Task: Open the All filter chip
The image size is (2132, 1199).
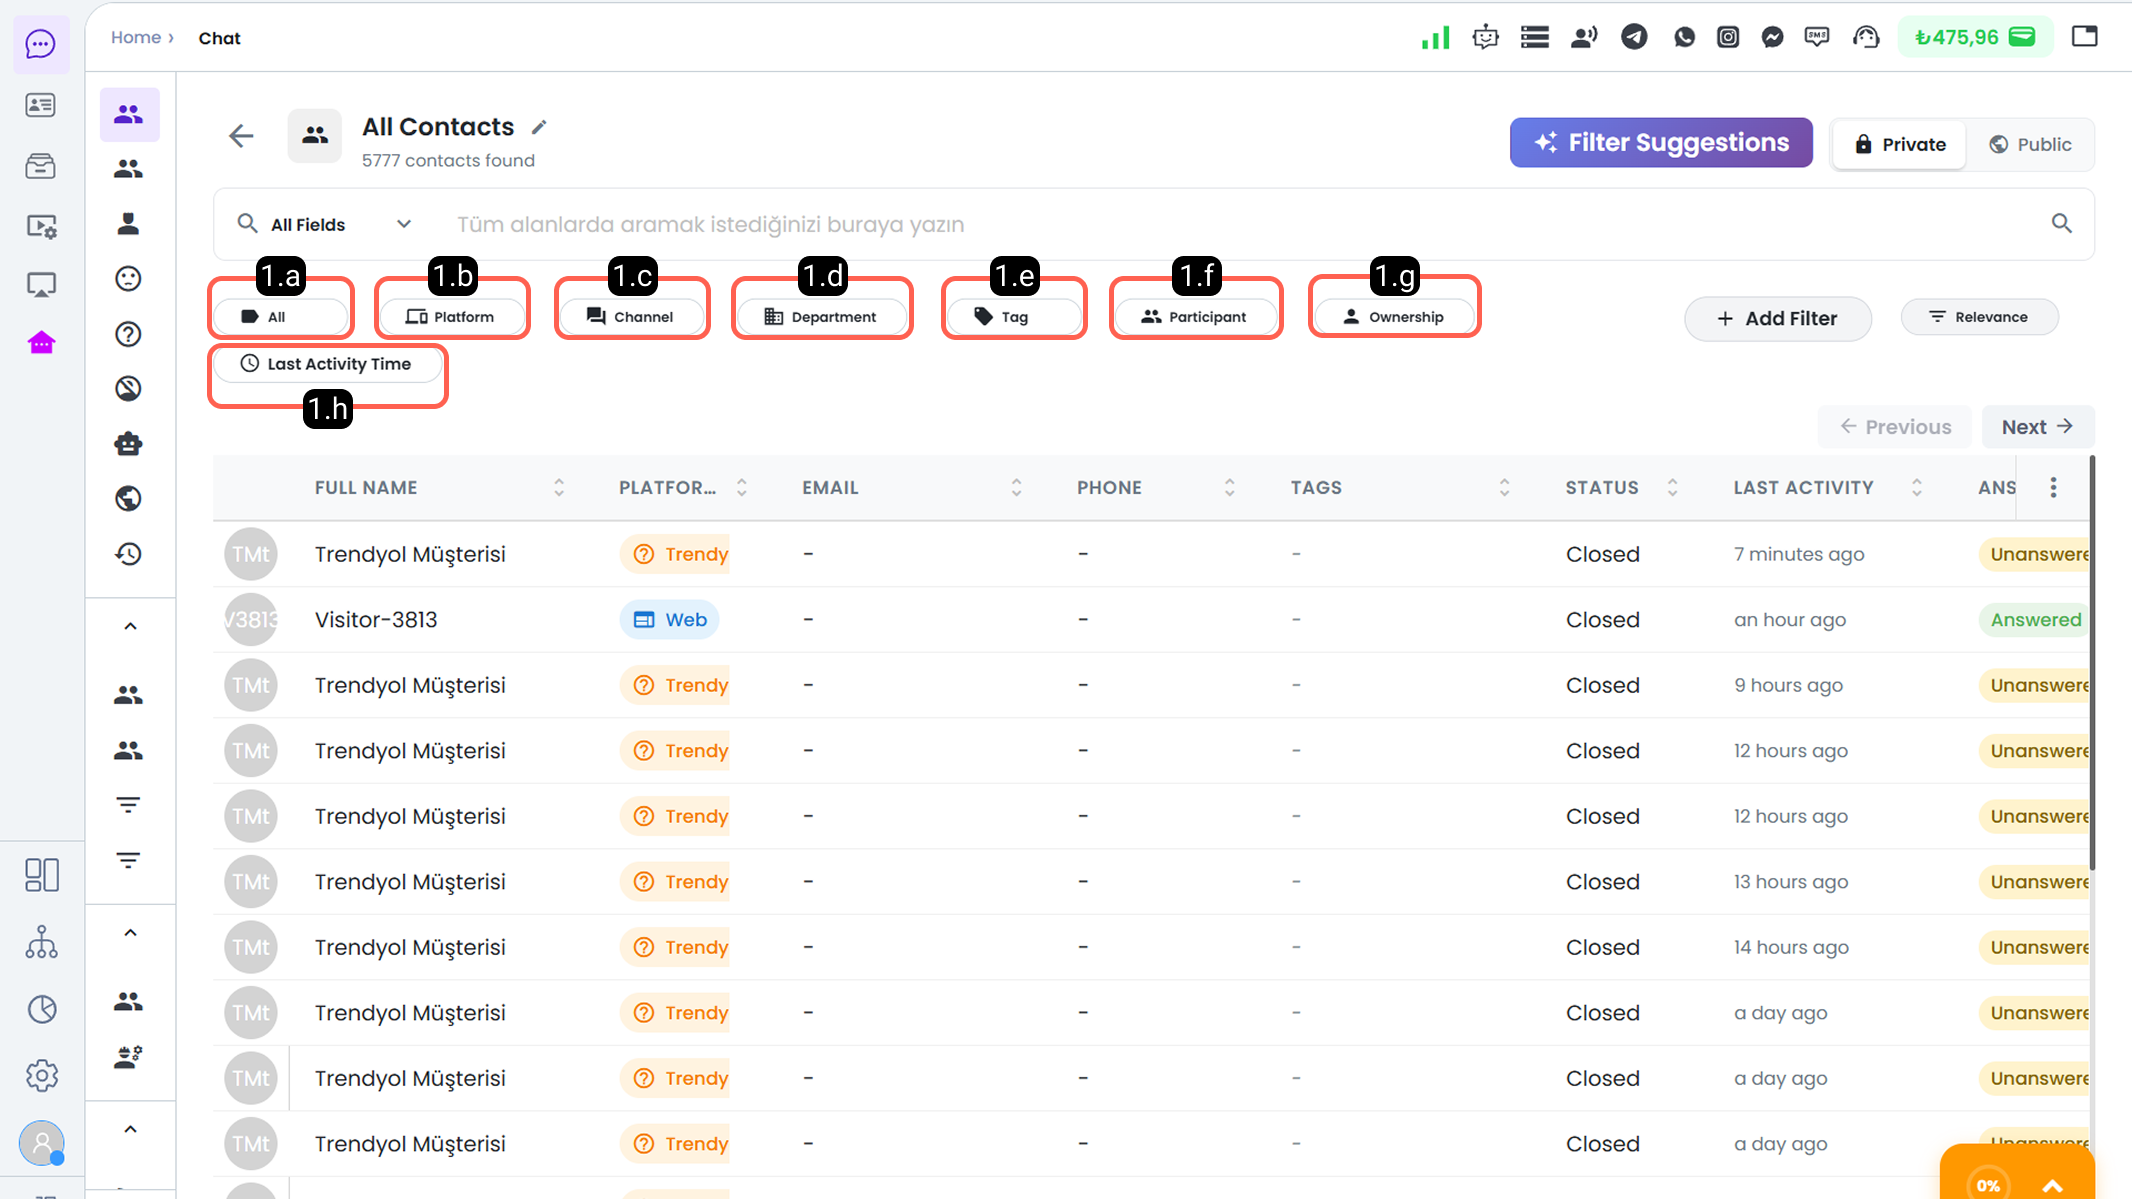Action: [x=281, y=317]
